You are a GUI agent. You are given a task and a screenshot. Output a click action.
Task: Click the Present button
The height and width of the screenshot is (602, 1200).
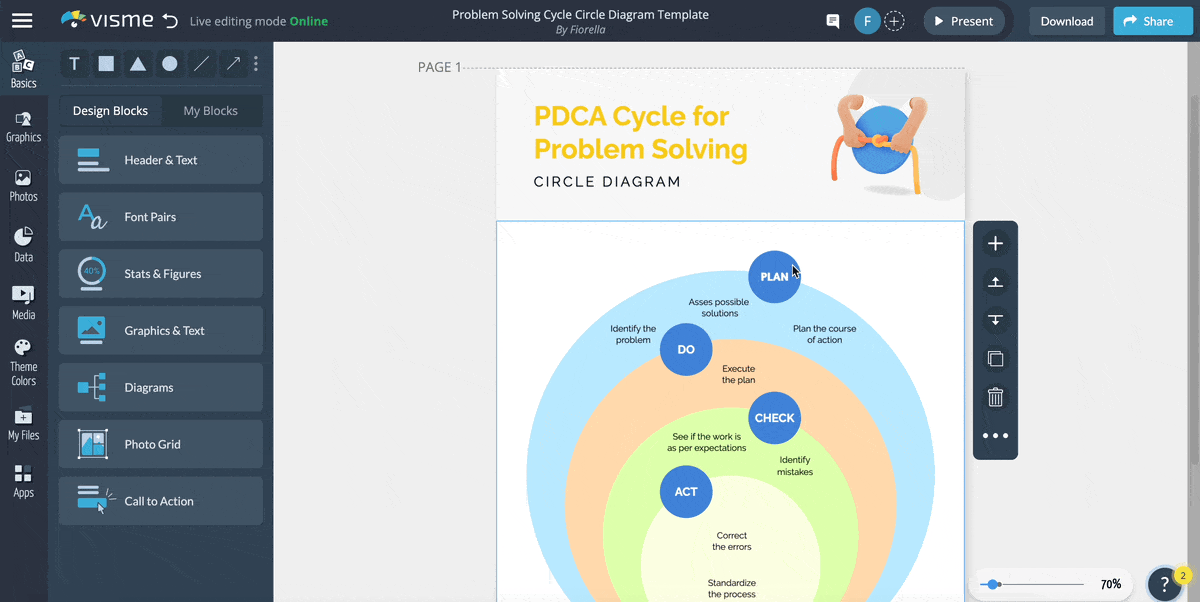[x=963, y=20]
